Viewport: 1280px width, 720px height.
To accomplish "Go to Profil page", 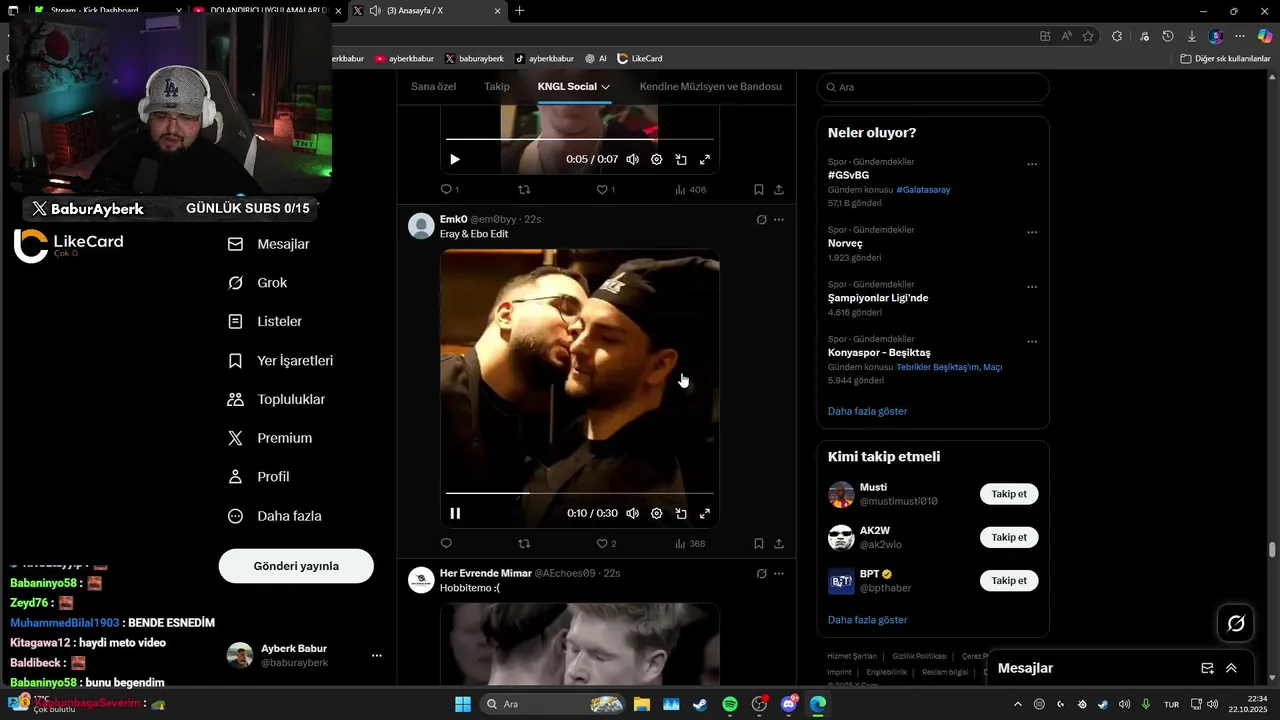I will [258, 477].
